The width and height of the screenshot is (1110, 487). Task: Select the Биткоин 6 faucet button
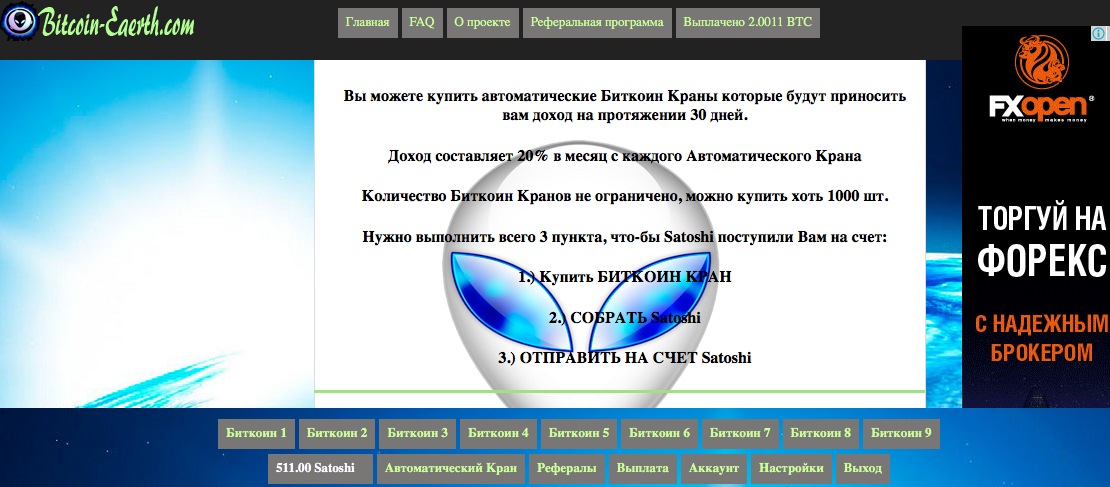pos(659,433)
